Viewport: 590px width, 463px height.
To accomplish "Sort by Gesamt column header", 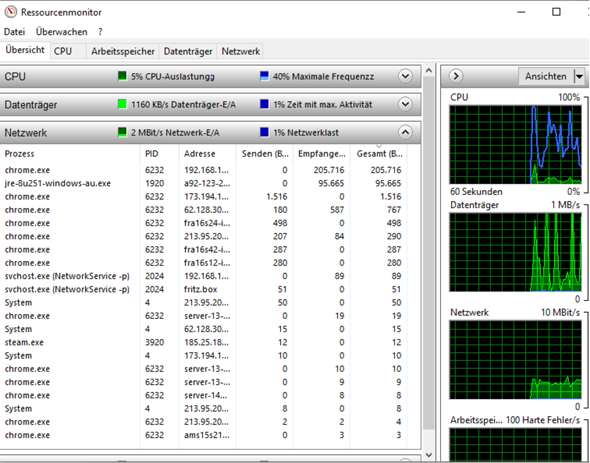I will pos(379,154).
